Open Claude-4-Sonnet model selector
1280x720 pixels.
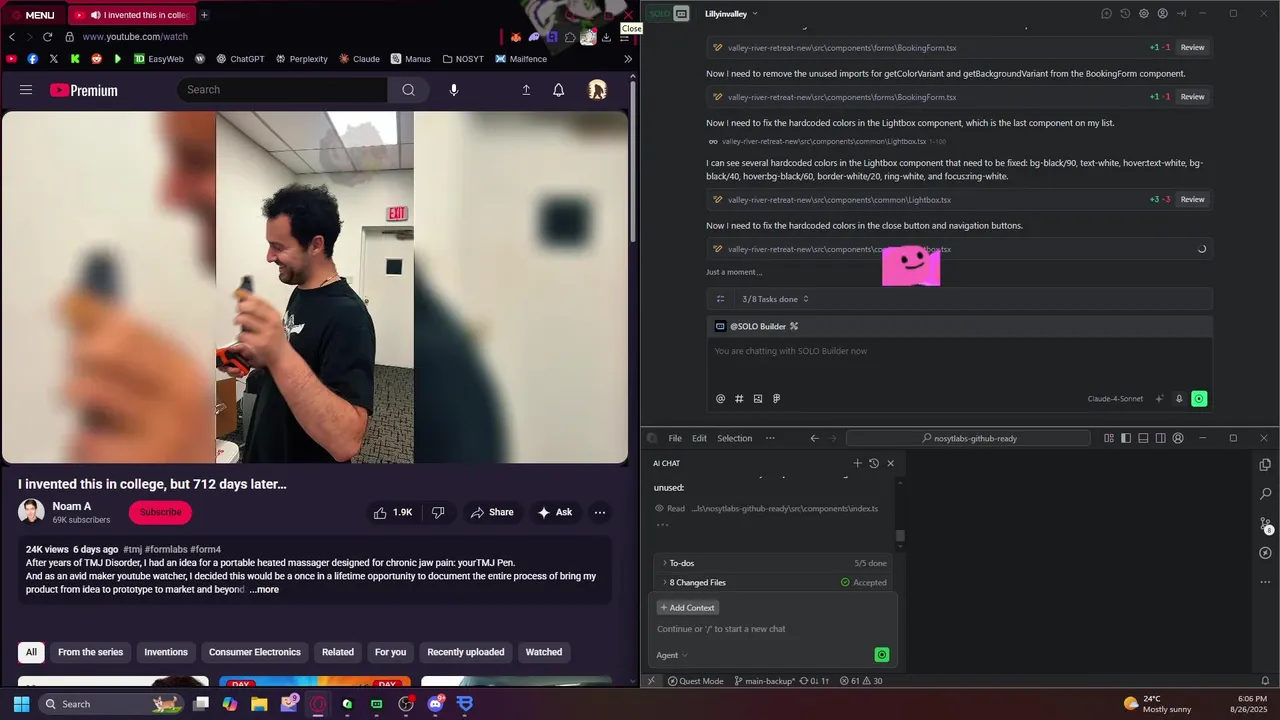[x=1115, y=399]
